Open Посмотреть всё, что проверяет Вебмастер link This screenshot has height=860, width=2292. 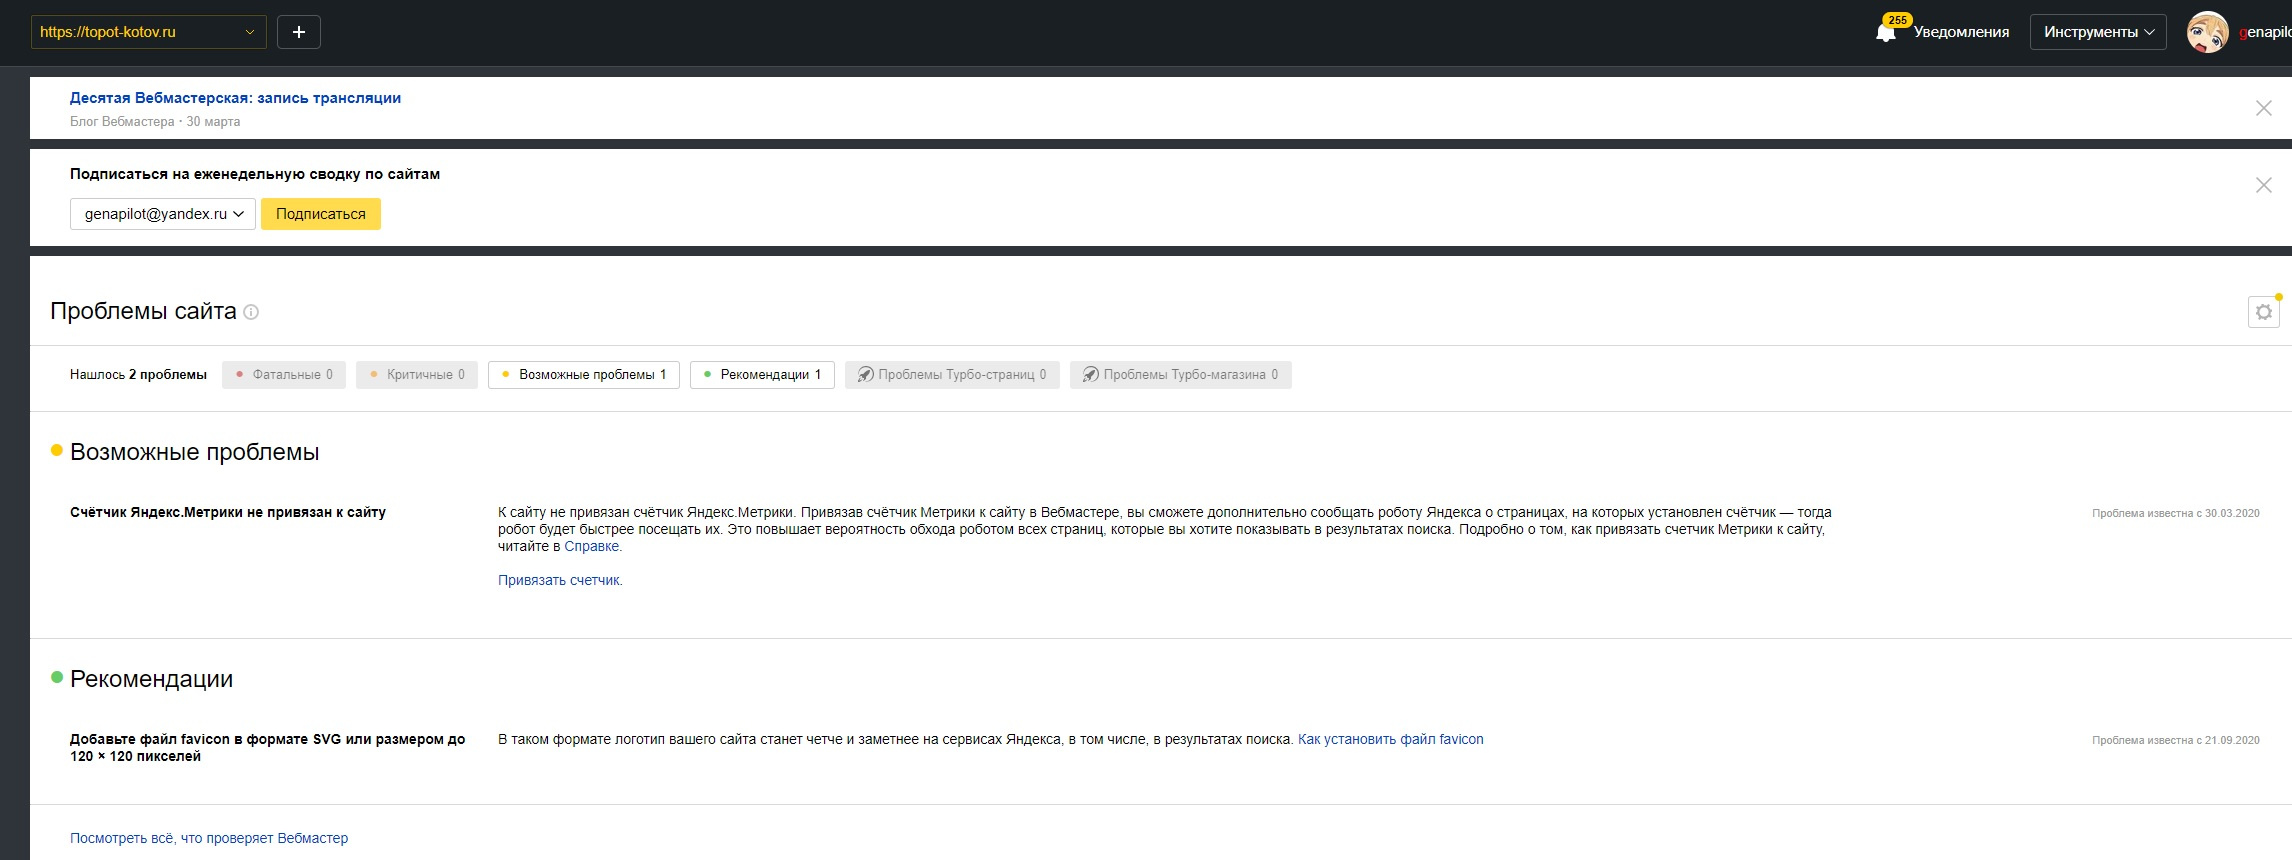pyautogui.click(x=209, y=839)
